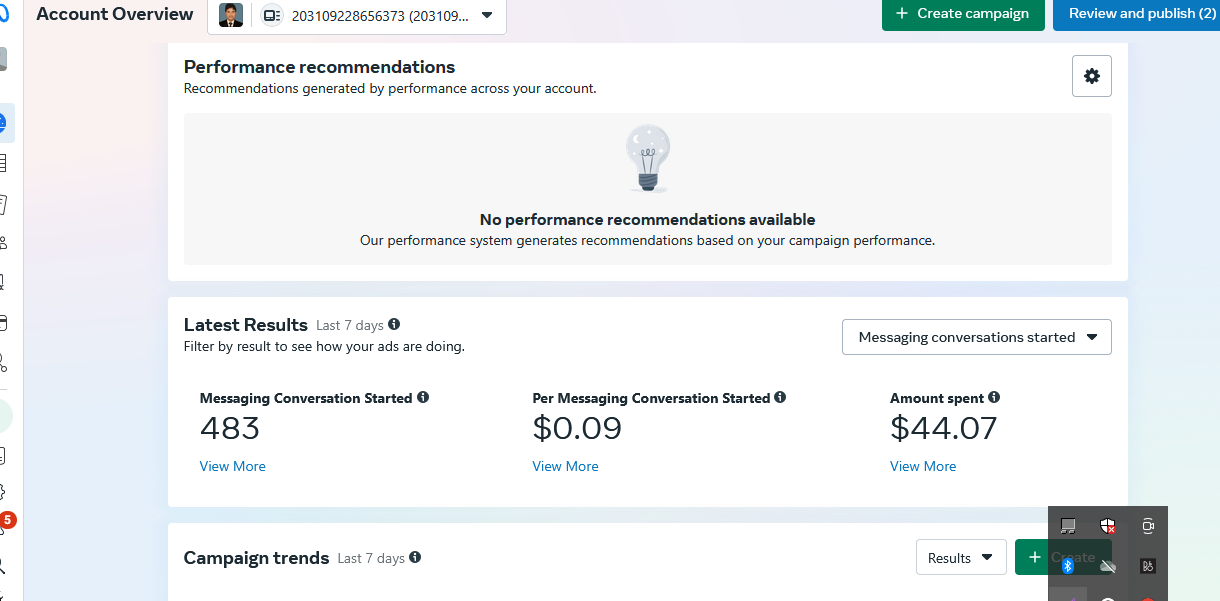Click info icon beside Latest Results period
This screenshot has width=1220, height=601.
(394, 324)
